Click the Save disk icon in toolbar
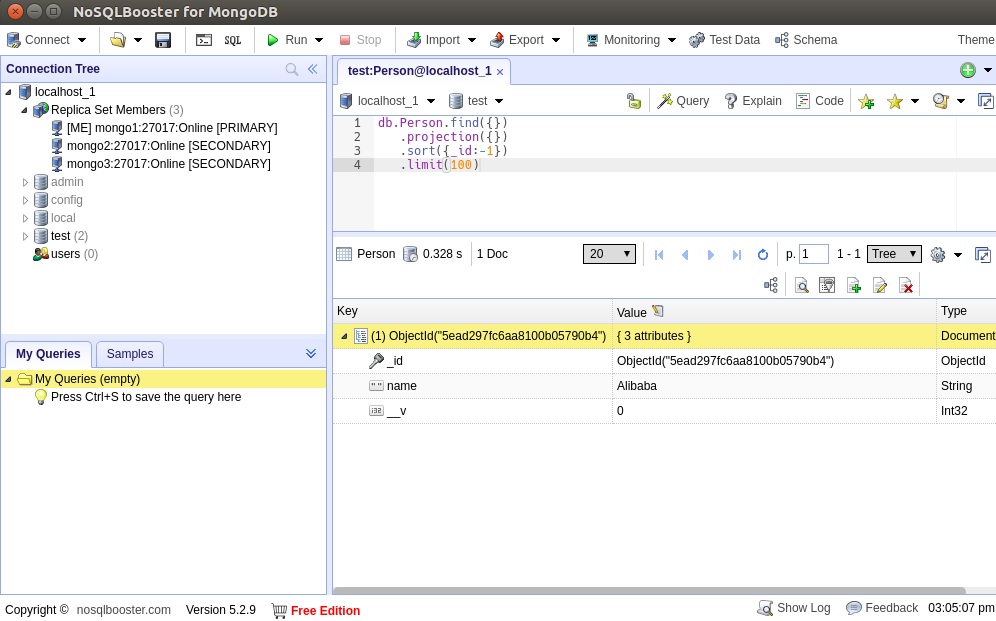The height and width of the screenshot is (621, 996). pos(163,40)
